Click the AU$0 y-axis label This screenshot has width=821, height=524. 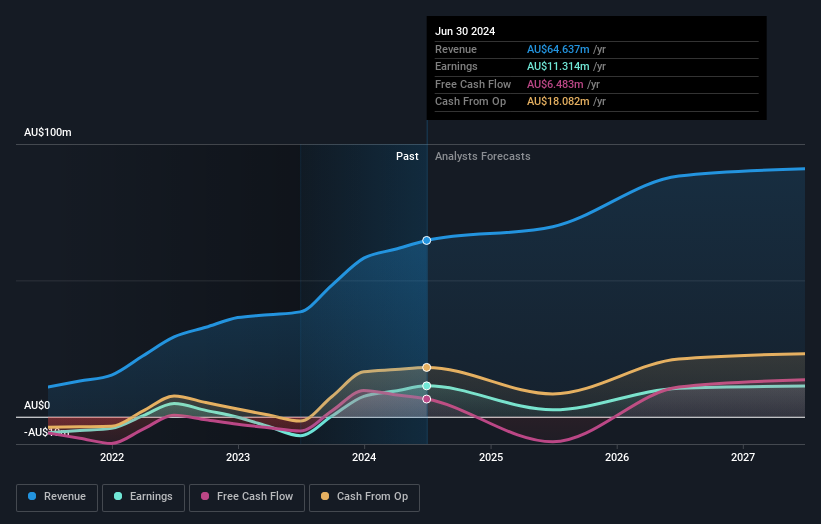(x=37, y=406)
